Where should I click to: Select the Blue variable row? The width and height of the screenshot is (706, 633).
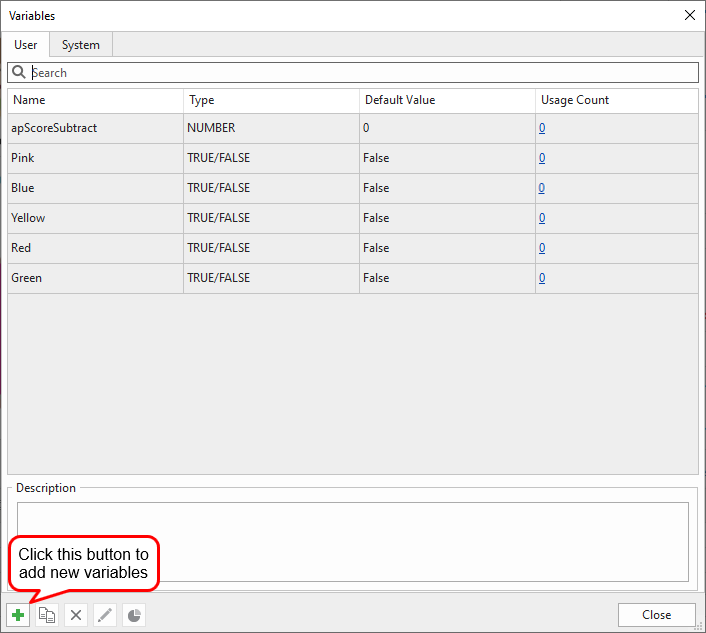coord(95,188)
